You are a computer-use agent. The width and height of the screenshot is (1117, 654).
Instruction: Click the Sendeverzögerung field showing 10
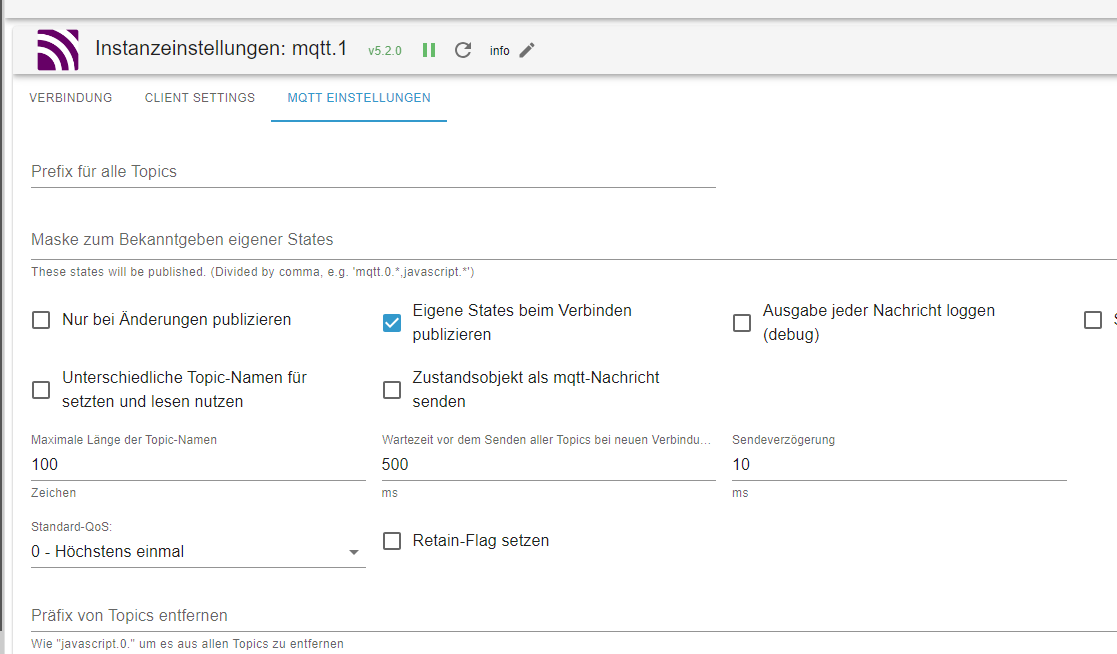(899, 464)
